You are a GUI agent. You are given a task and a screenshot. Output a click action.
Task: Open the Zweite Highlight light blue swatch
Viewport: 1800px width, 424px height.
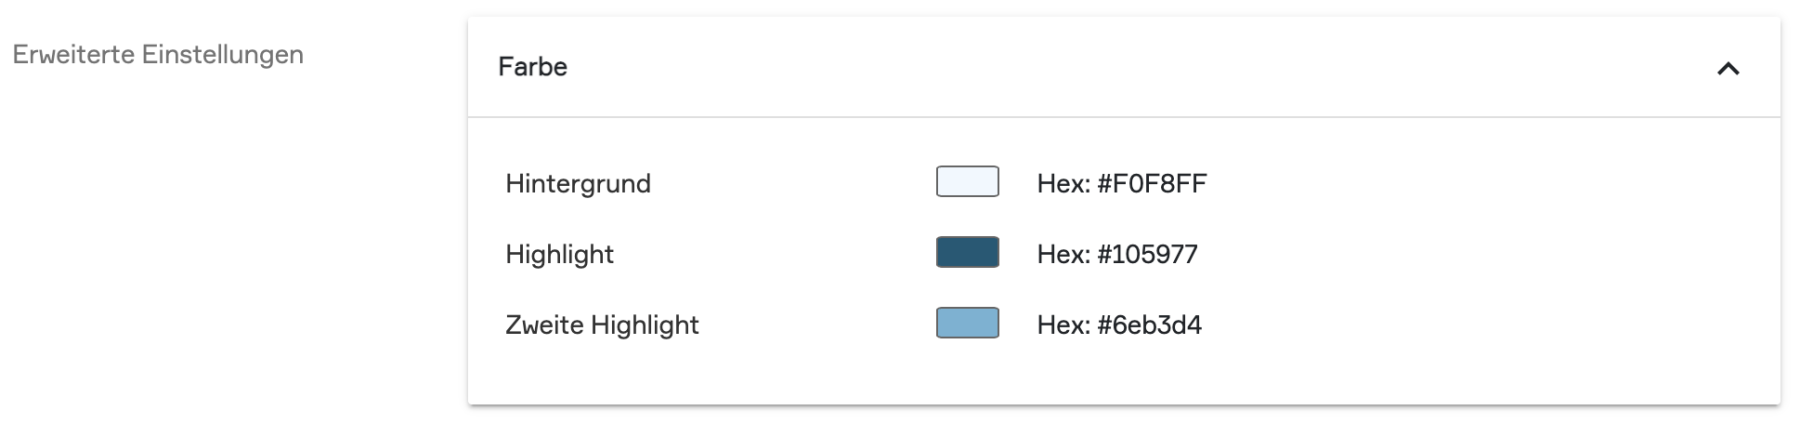tap(967, 323)
